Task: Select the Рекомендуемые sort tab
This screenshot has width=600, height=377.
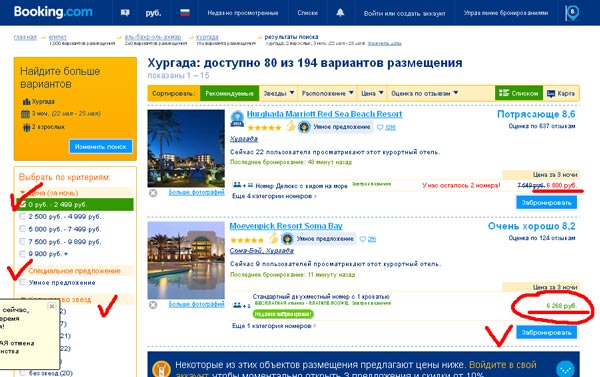Action: point(229,93)
